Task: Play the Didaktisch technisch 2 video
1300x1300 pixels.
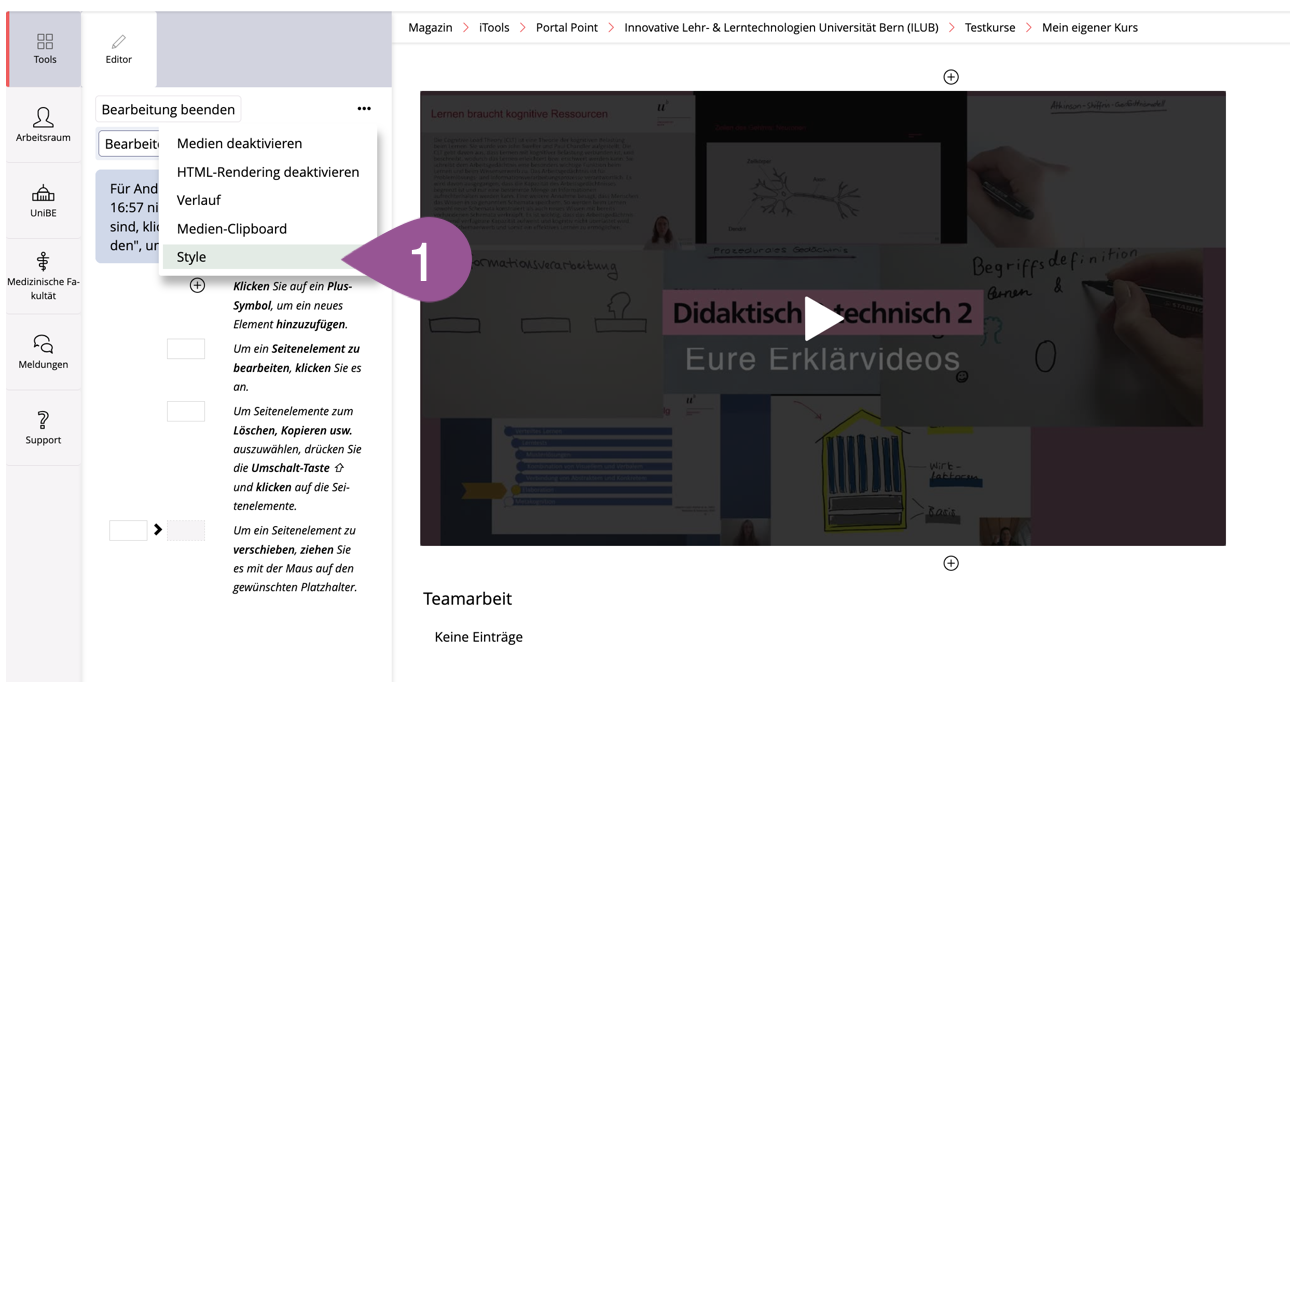Action: click(x=822, y=319)
